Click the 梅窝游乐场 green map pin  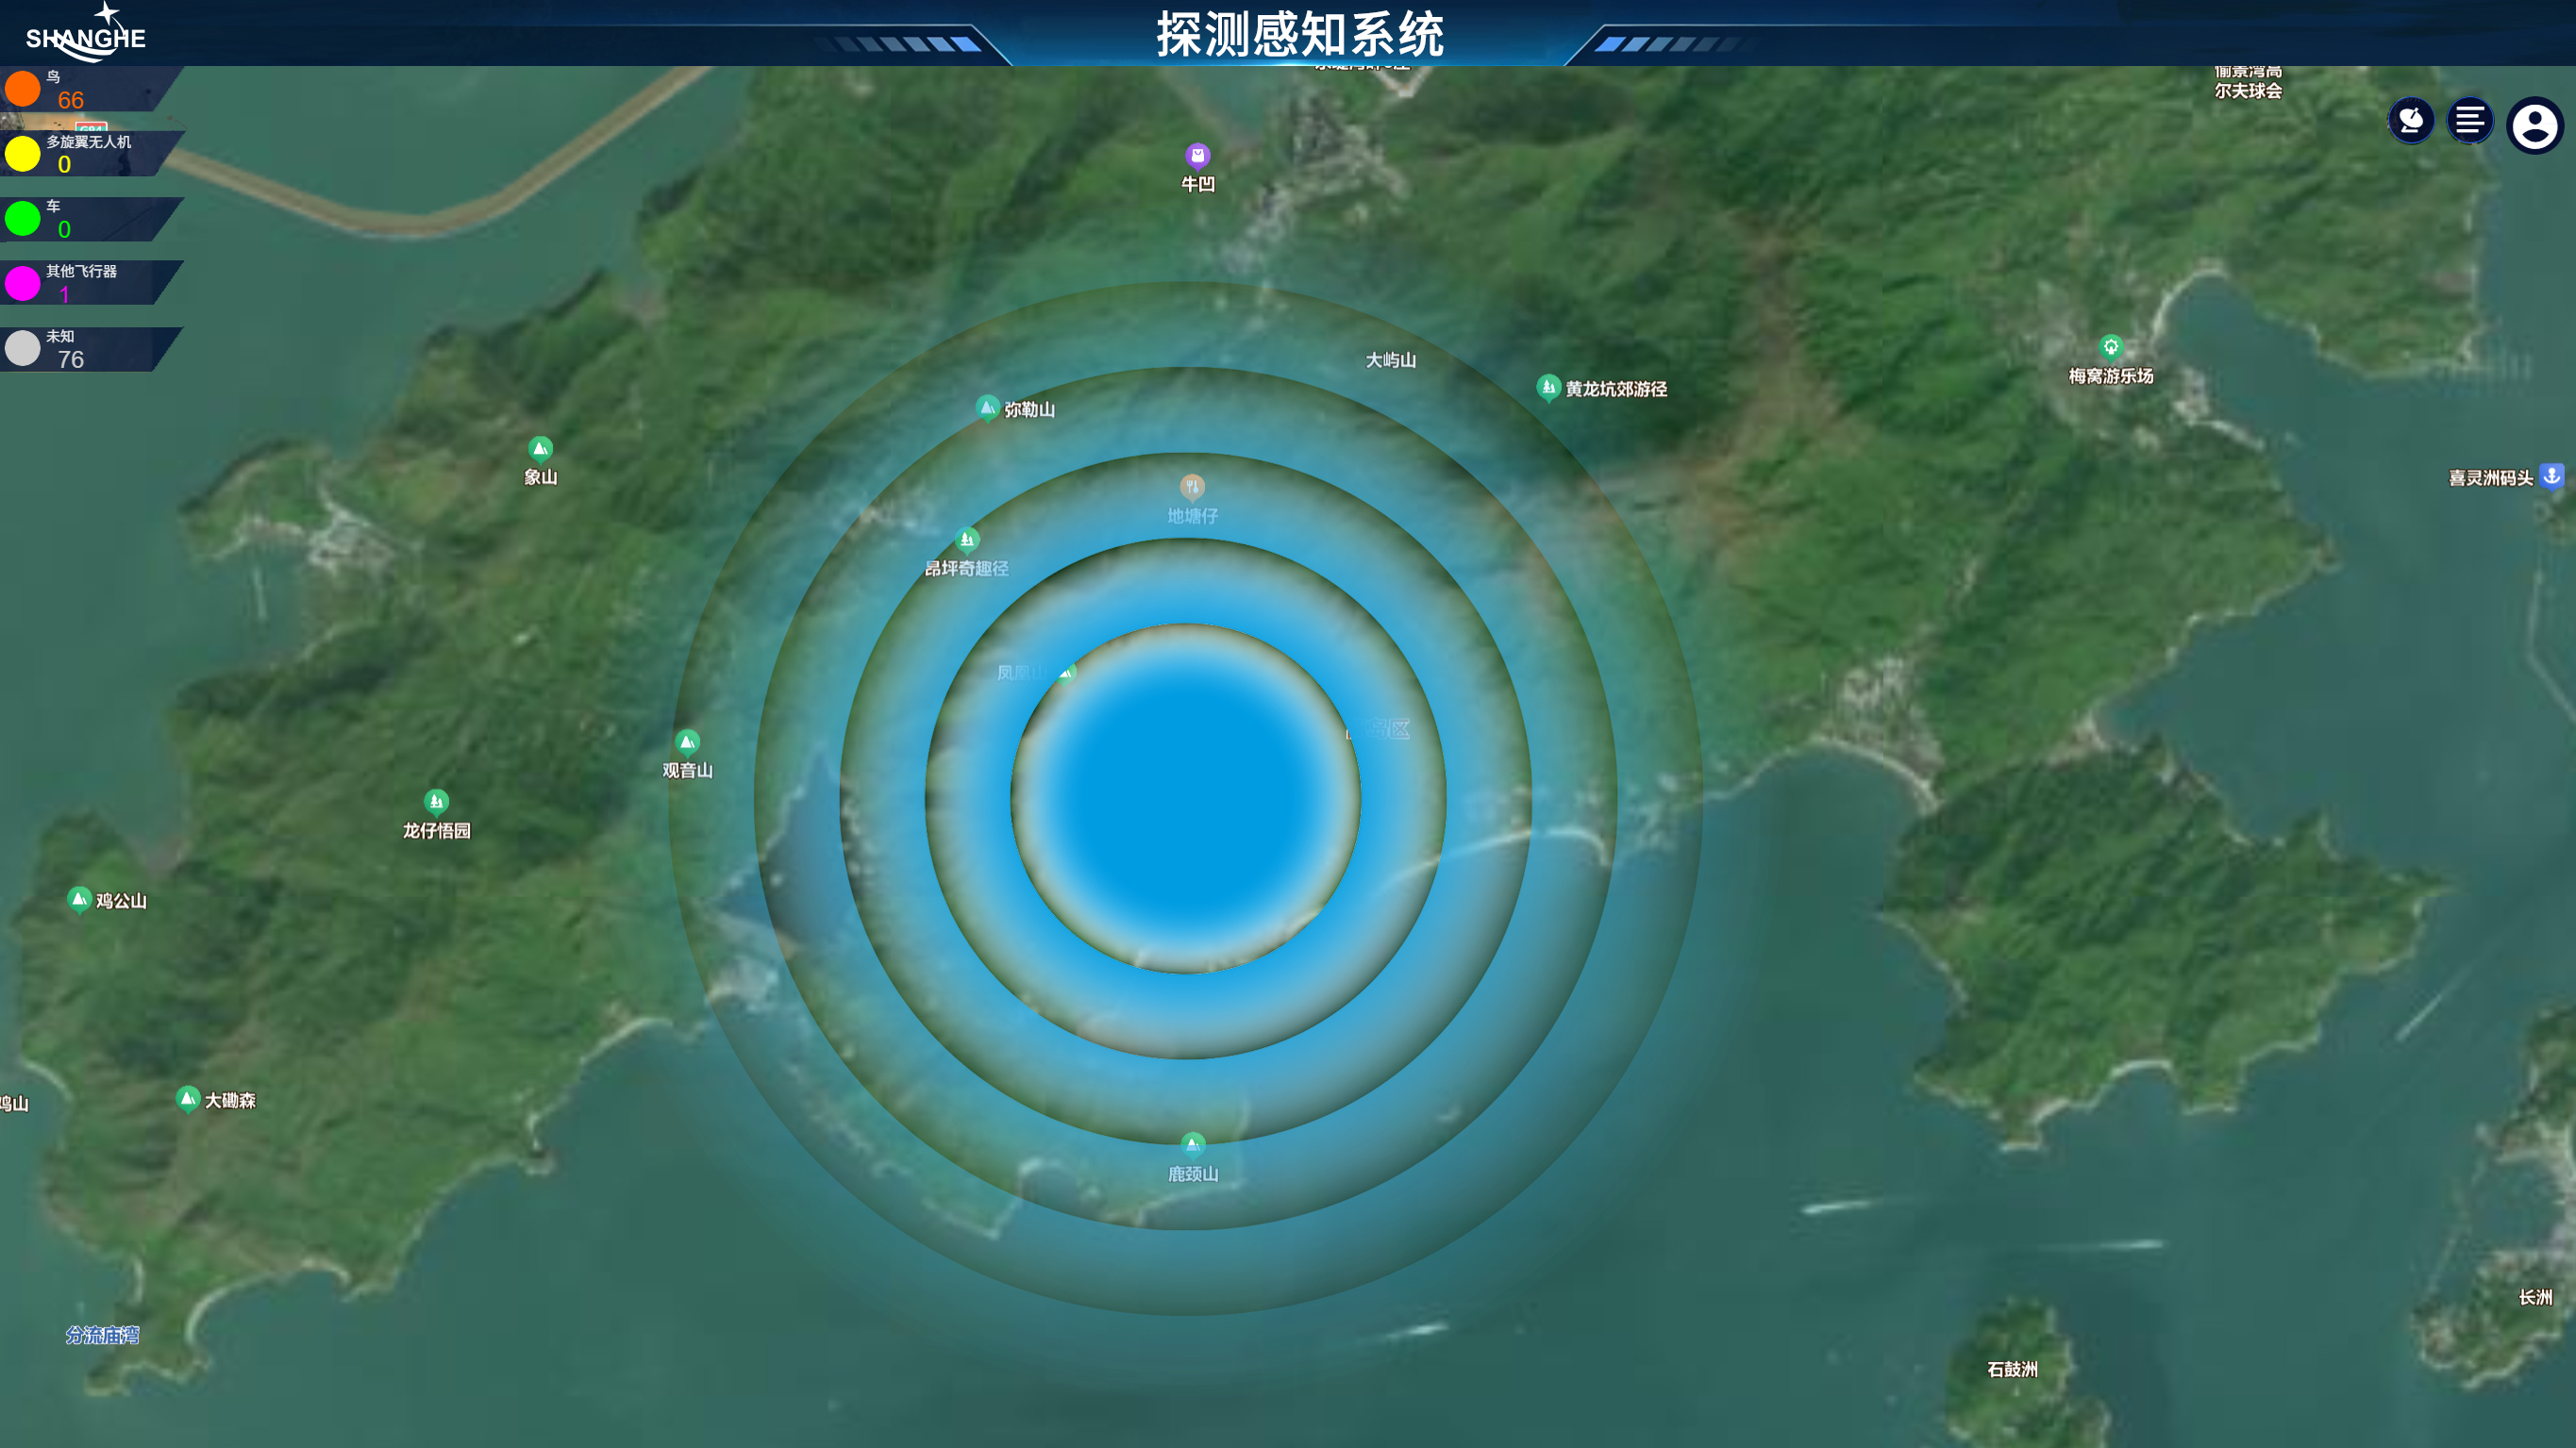click(2110, 347)
